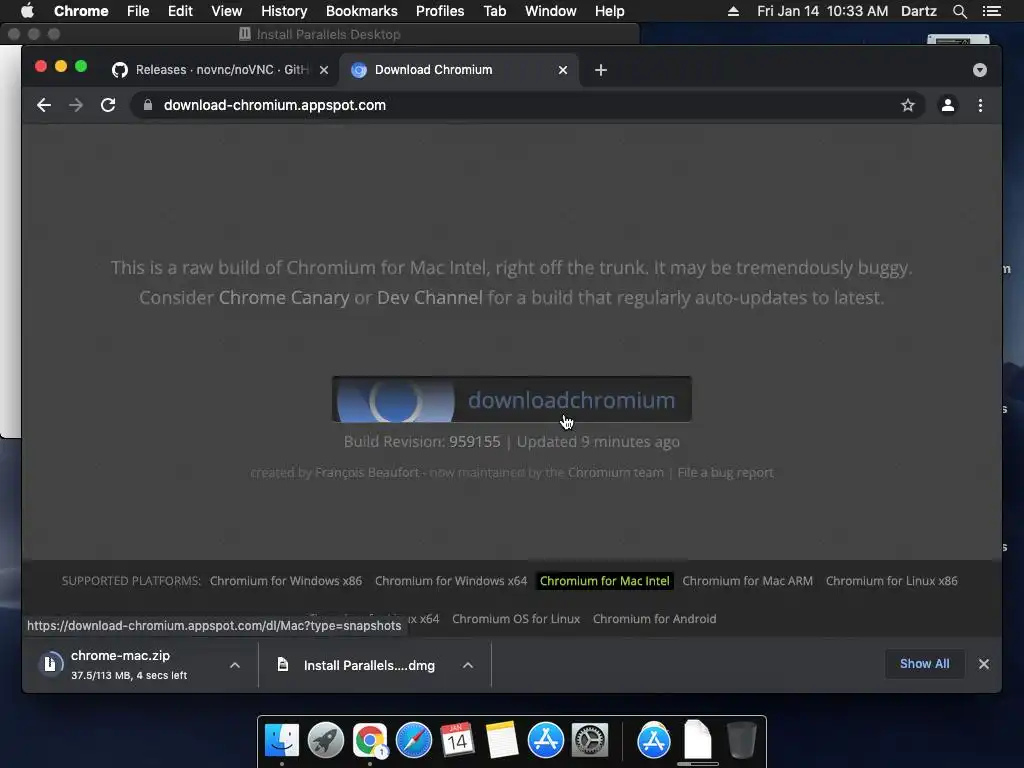
Task: Select Chromium for Mac ARM platform
Action: coord(747,581)
